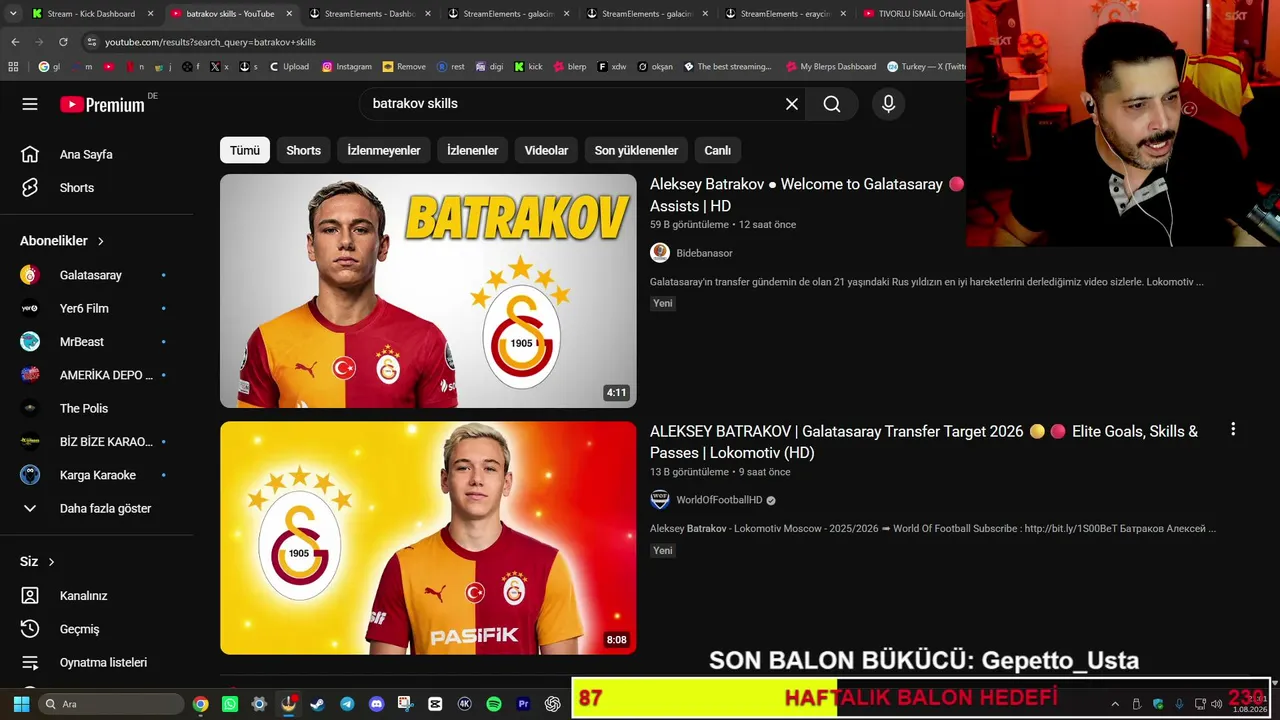The height and width of the screenshot is (720, 1280).
Task: Reload the page in the browser
Action: [x=63, y=42]
